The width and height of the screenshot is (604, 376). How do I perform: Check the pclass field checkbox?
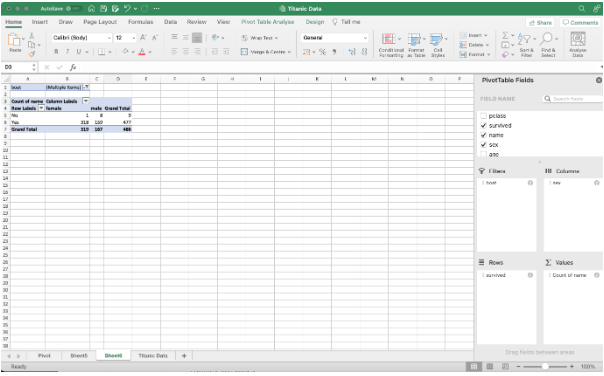484,116
